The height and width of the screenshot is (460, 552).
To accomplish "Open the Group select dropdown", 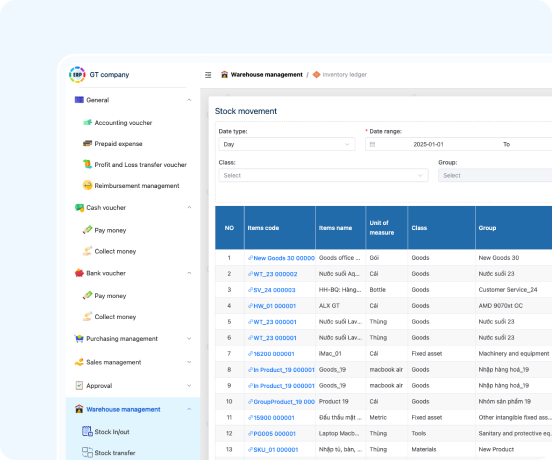I will coord(495,175).
